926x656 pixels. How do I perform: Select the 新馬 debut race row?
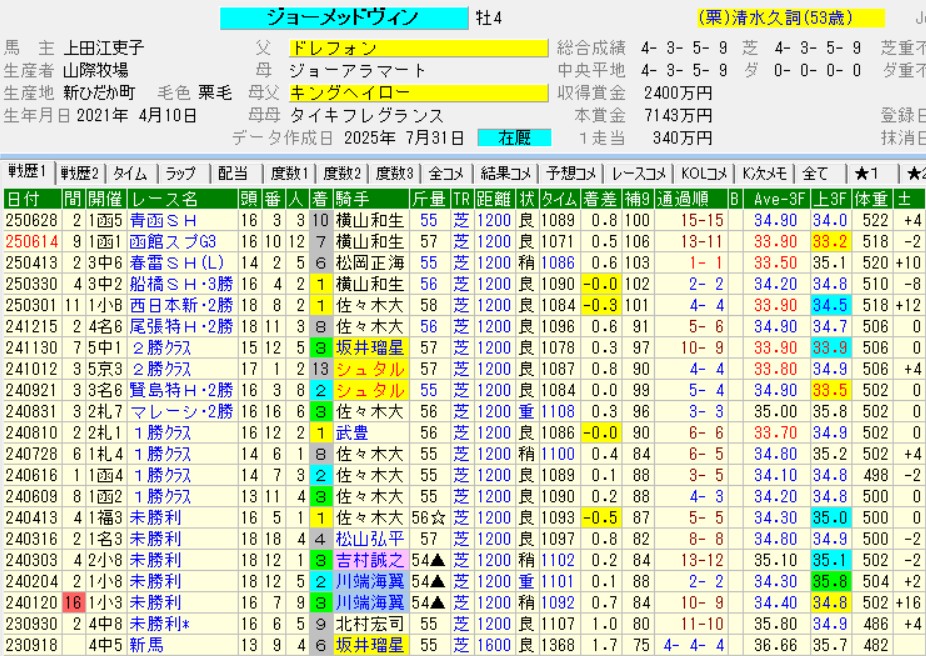pyautogui.click(x=150, y=645)
